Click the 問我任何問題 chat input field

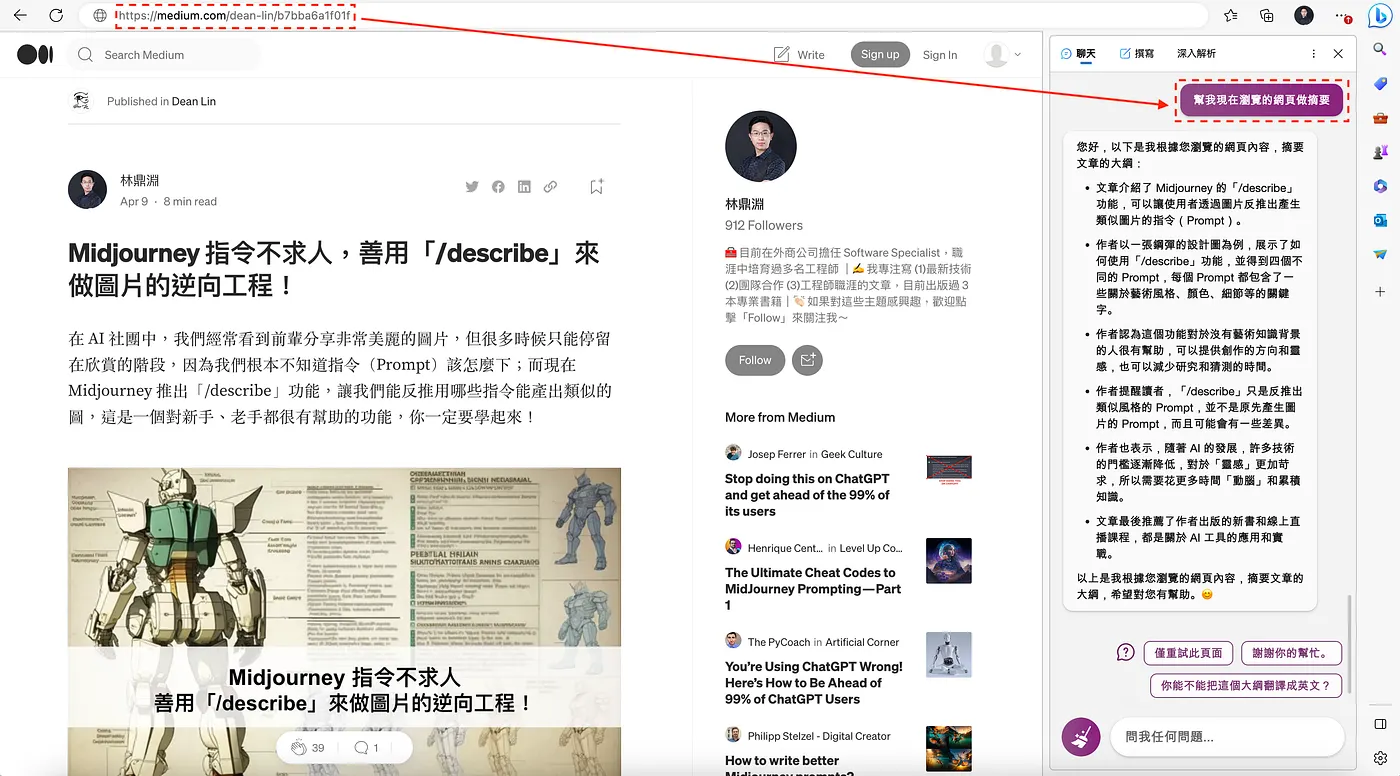tap(1228, 737)
